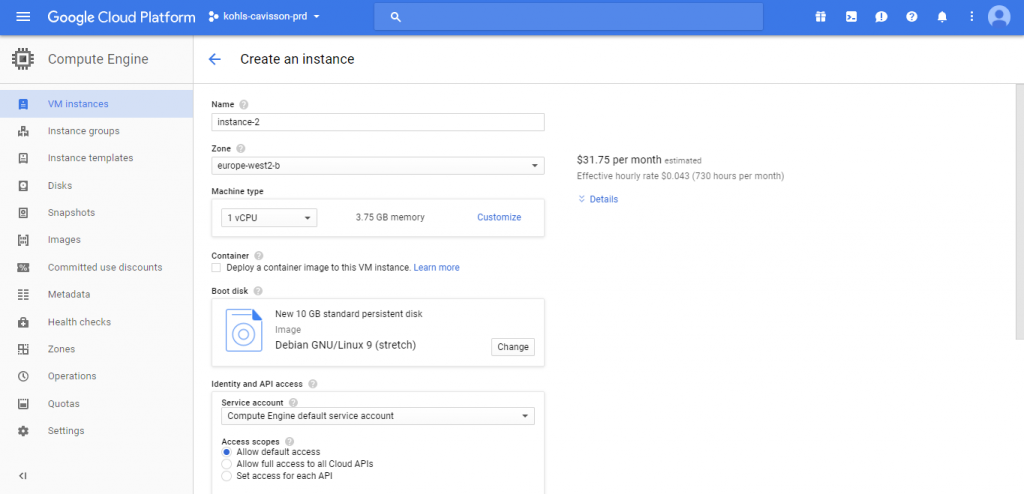Click the gift free trial icon

[820, 17]
